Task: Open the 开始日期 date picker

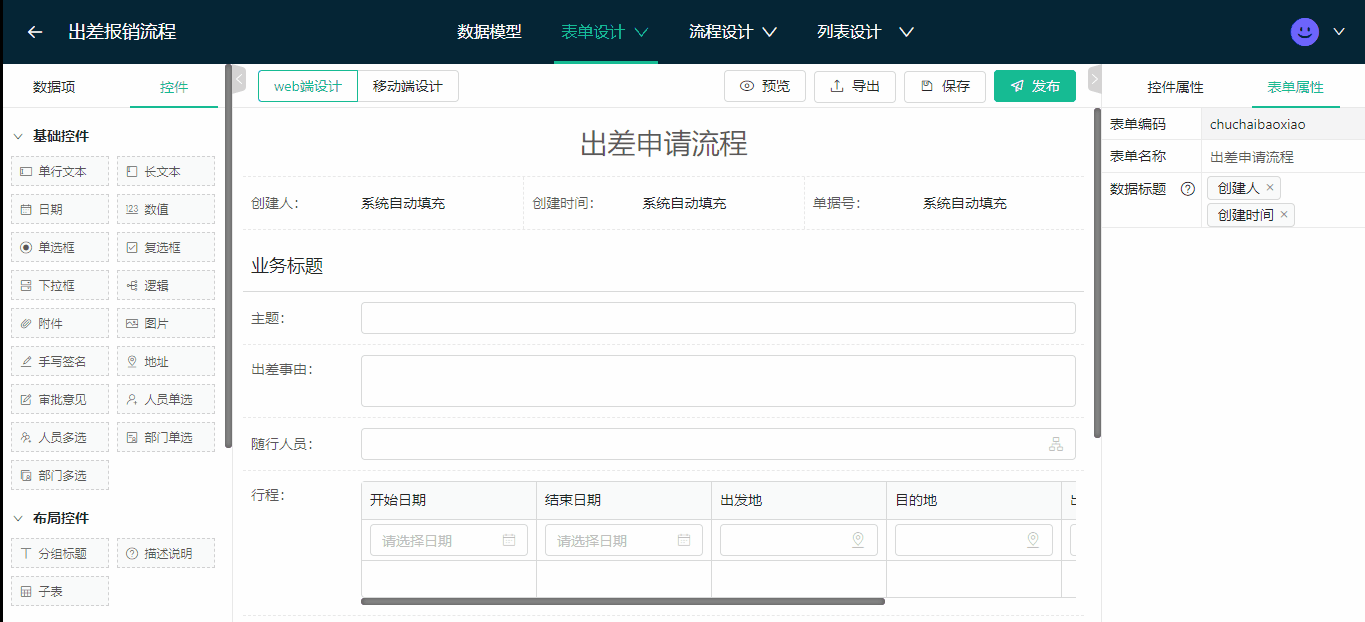Action: tap(449, 540)
